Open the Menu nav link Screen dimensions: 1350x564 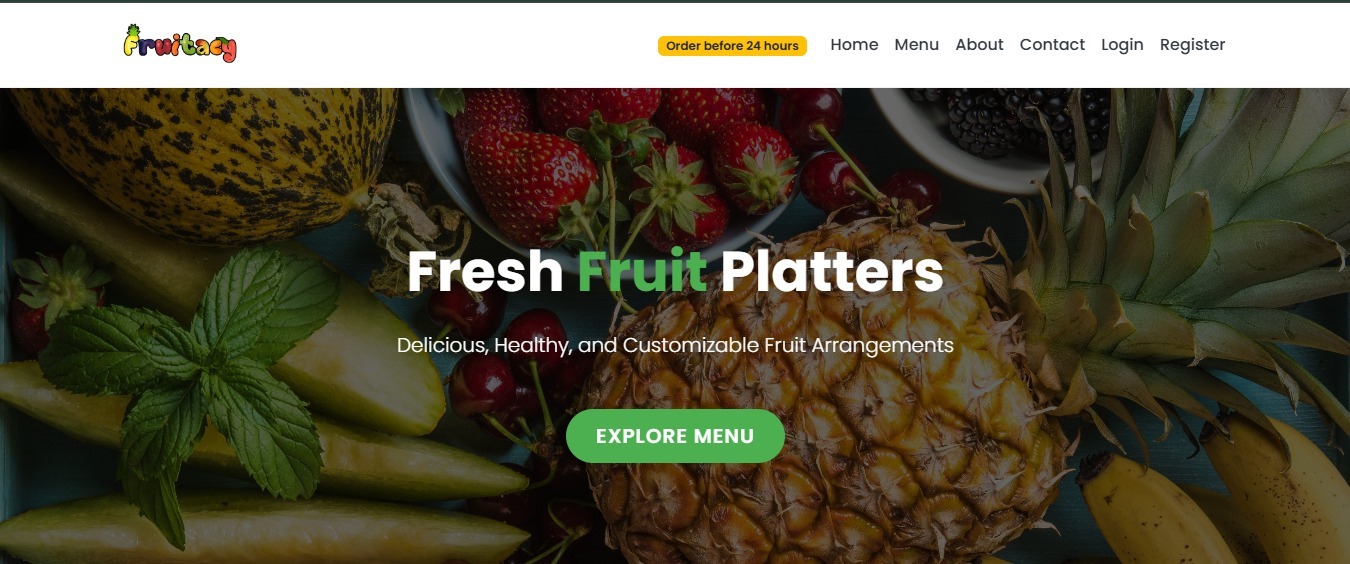pos(917,45)
